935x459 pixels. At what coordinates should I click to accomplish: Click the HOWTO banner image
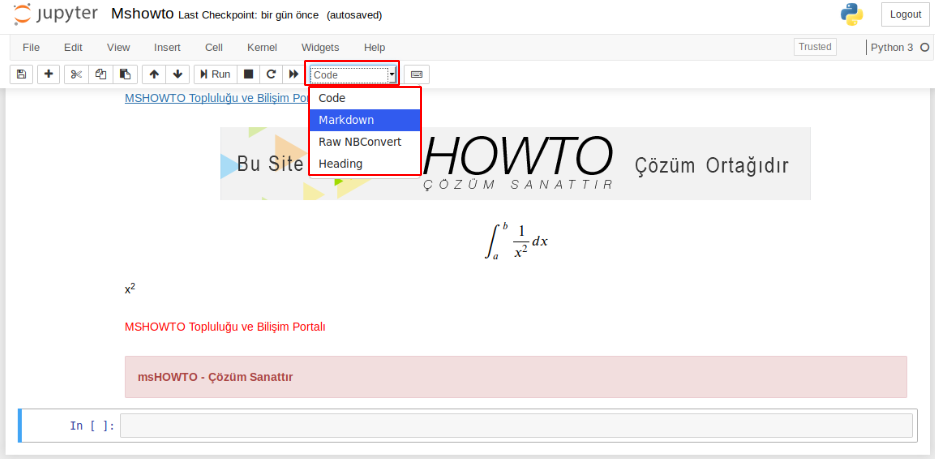click(x=515, y=163)
